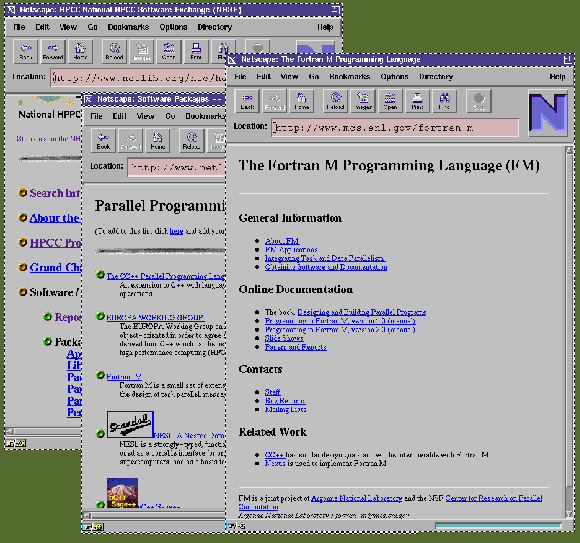The image size is (580, 543).
Task: Click Reload in the Software Packages window
Action: [x=192, y=141]
